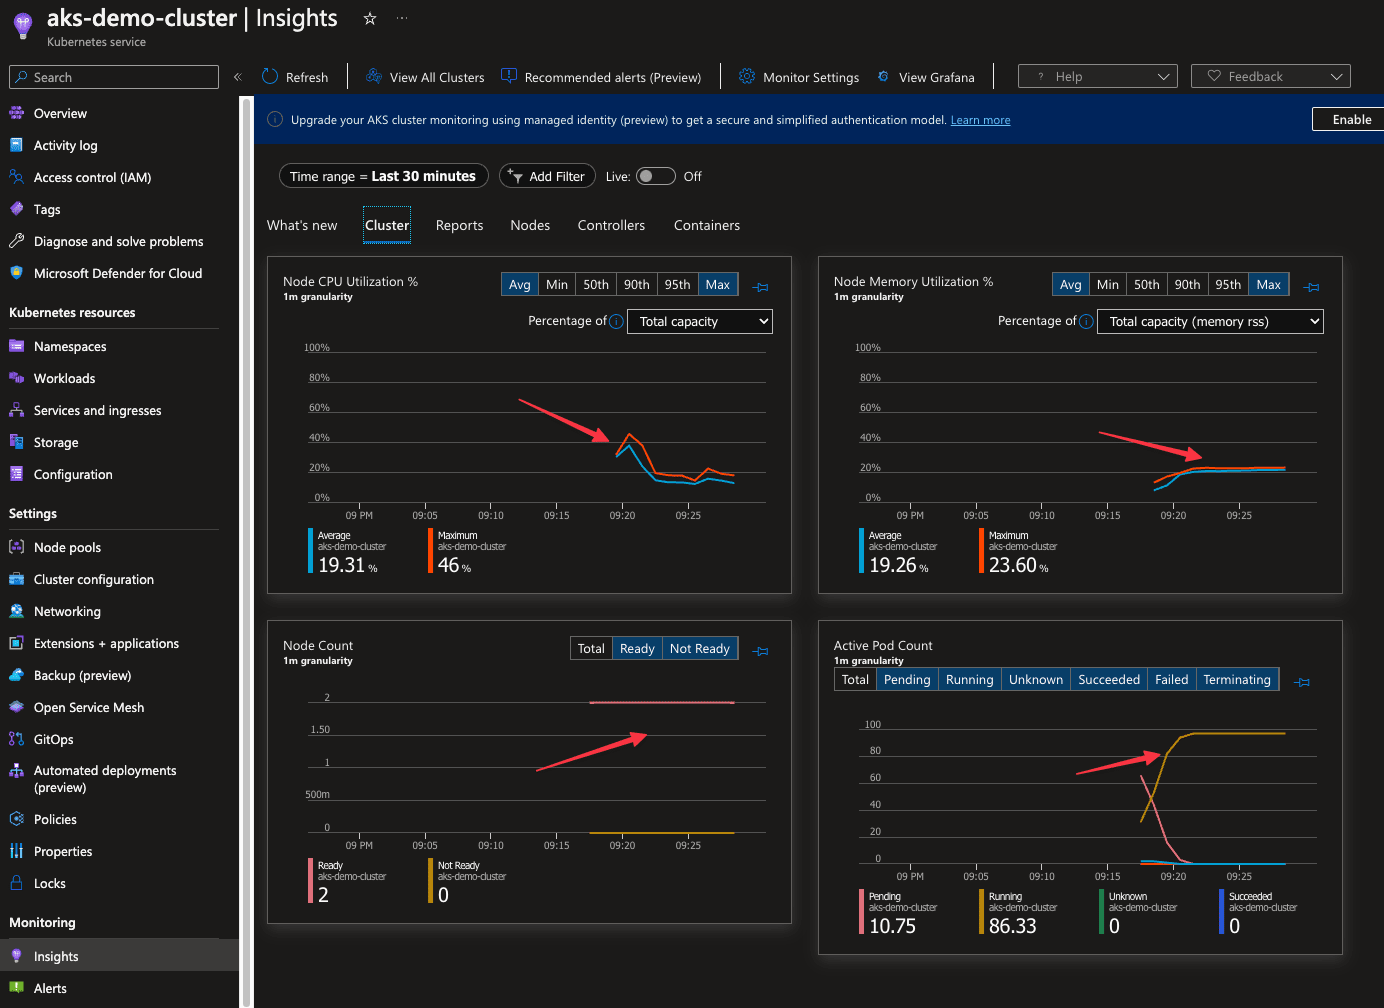This screenshot has height=1008, width=1384.
Task: Toggle the Live switch on
Action: [x=655, y=176]
